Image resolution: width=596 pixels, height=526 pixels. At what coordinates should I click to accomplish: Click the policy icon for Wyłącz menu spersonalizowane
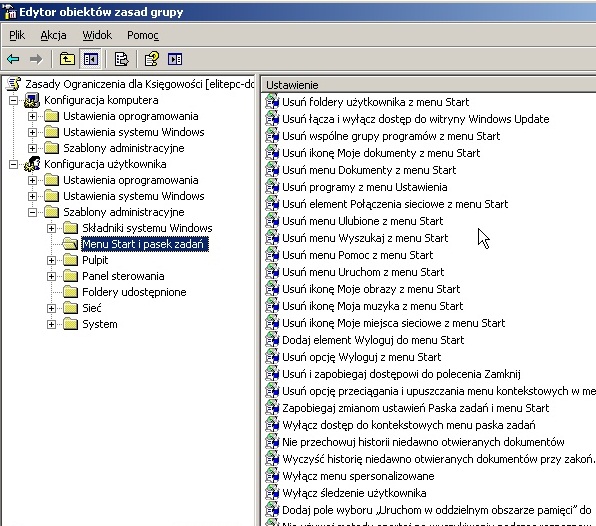click(x=272, y=475)
